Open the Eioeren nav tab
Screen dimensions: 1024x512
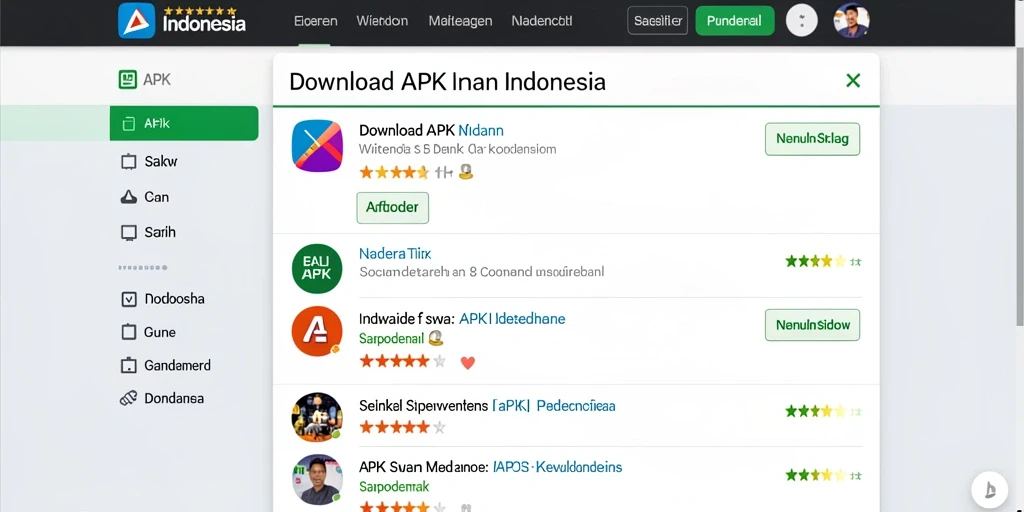[315, 21]
